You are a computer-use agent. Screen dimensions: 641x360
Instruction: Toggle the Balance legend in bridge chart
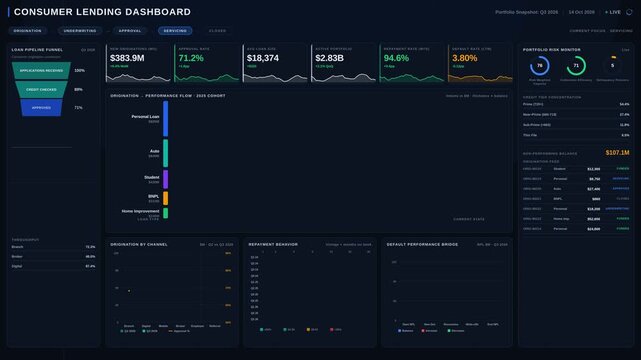406,331
